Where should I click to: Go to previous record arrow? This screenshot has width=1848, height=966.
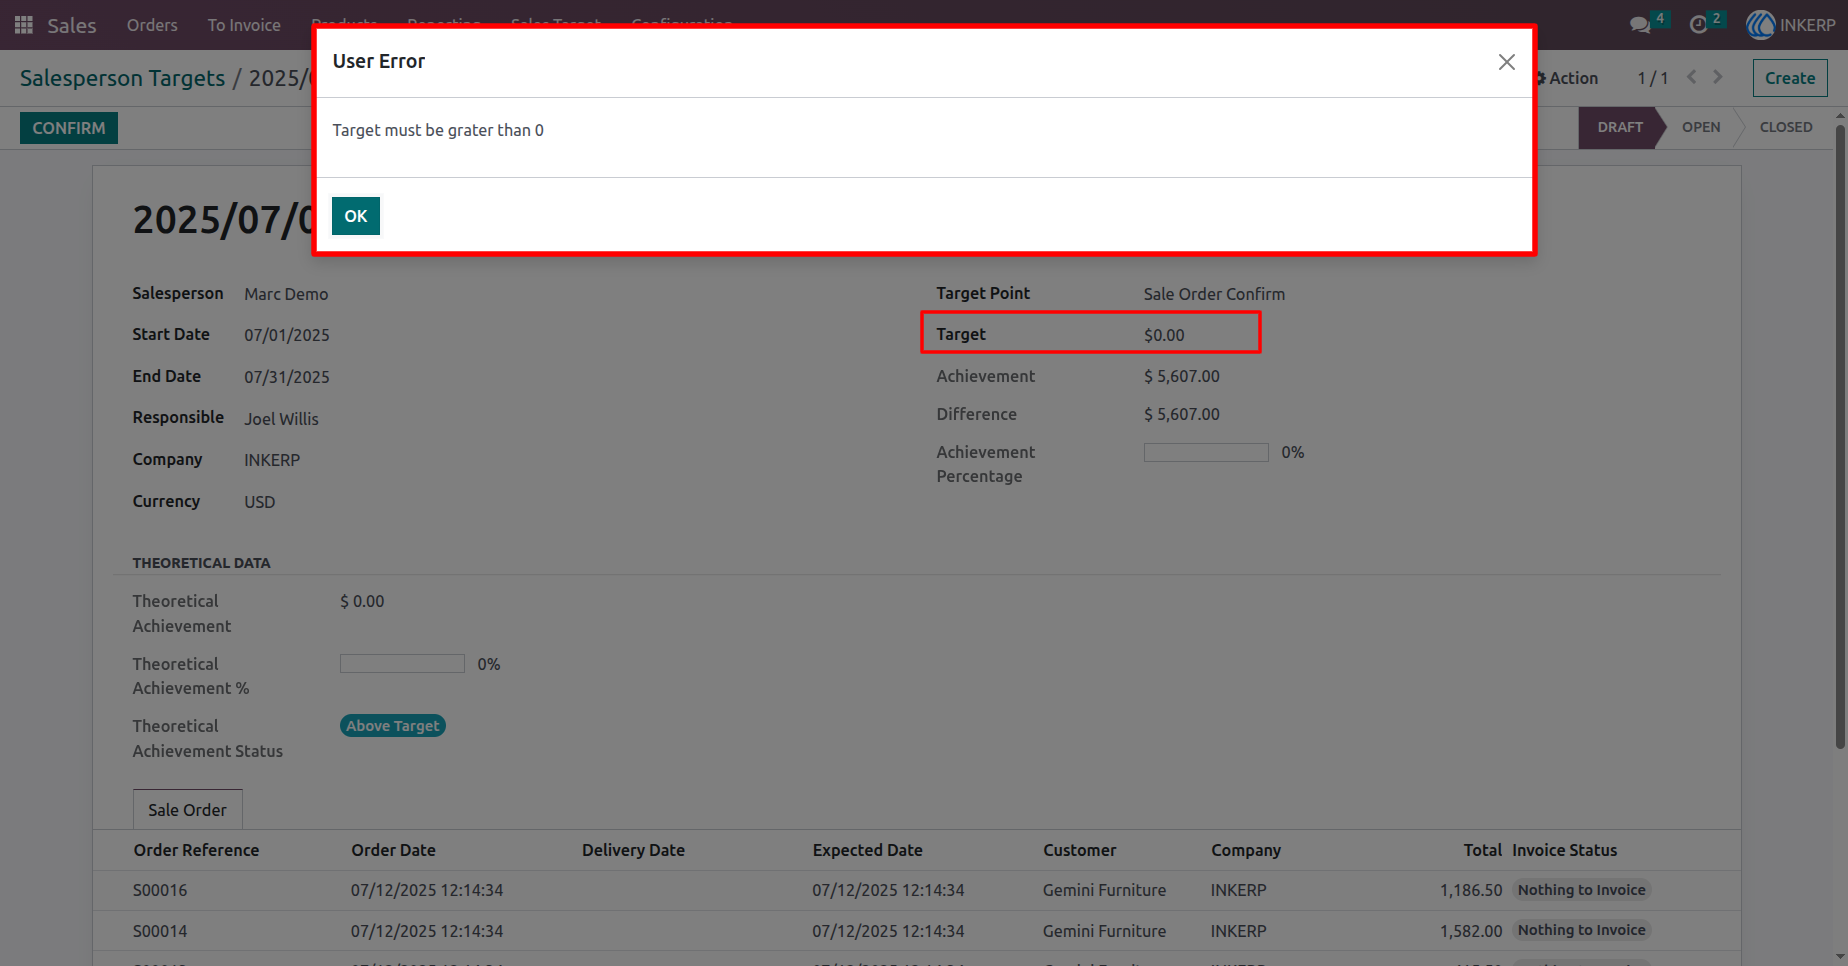tap(1691, 77)
